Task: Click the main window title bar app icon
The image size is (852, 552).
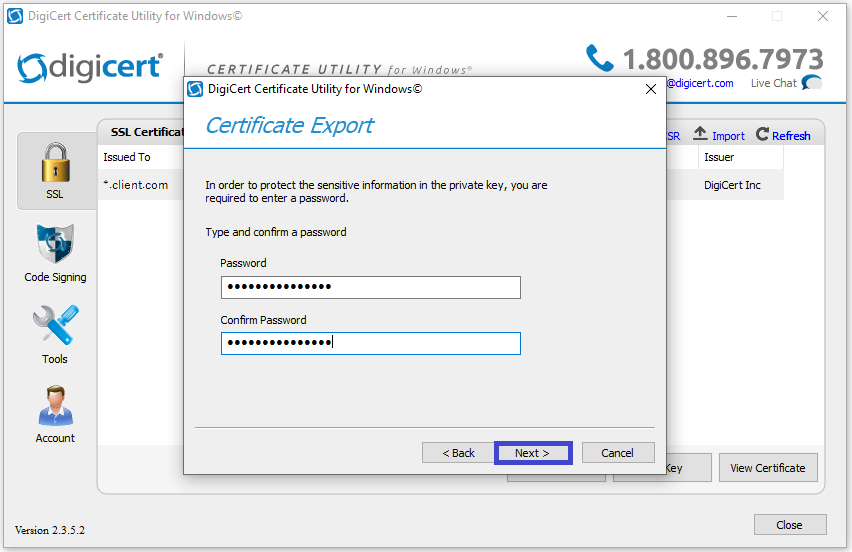Action: [15, 16]
